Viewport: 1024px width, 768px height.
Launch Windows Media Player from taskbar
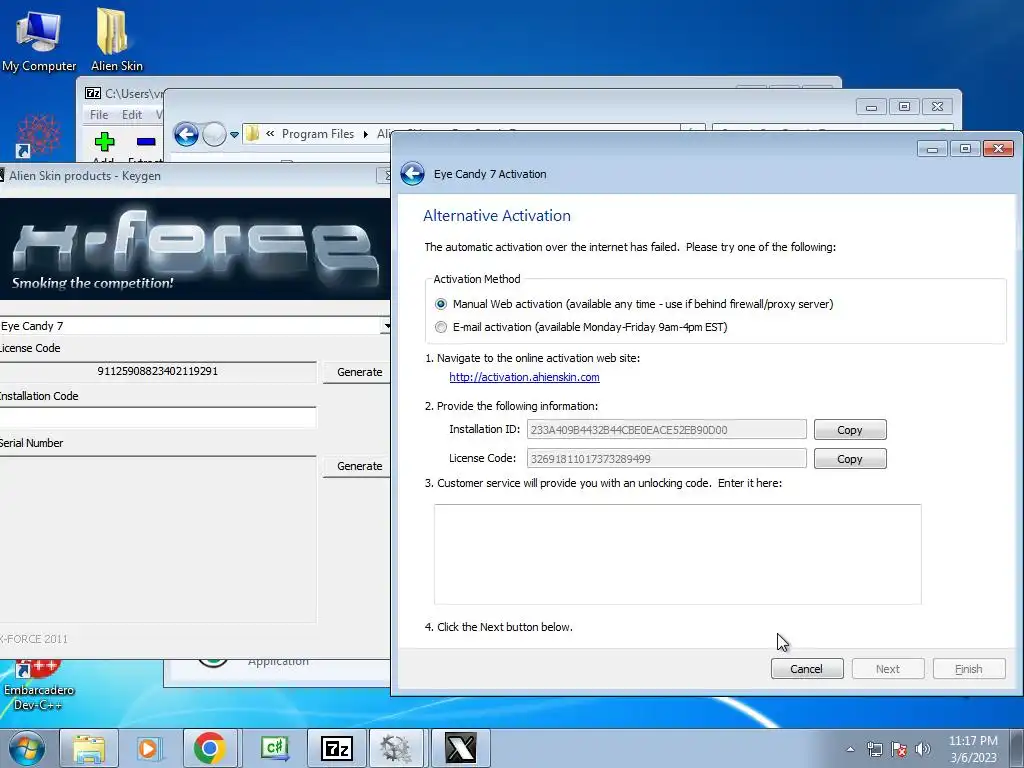pyautogui.click(x=148, y=748)
